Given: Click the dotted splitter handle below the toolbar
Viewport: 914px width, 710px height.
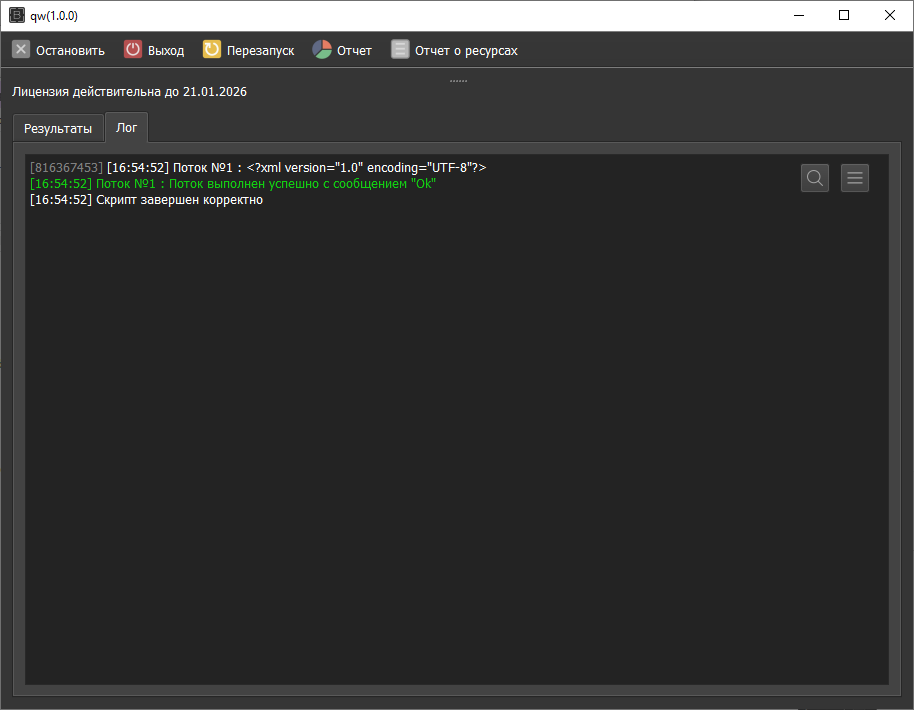Looking at the screenshot, I should (x=458, y=80).
